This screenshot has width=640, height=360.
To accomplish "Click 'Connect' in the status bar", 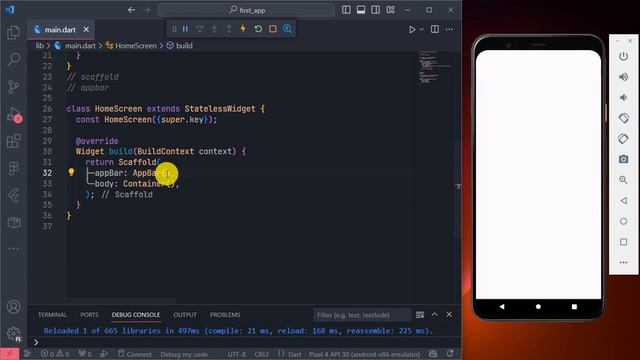I will coord(135,354).
